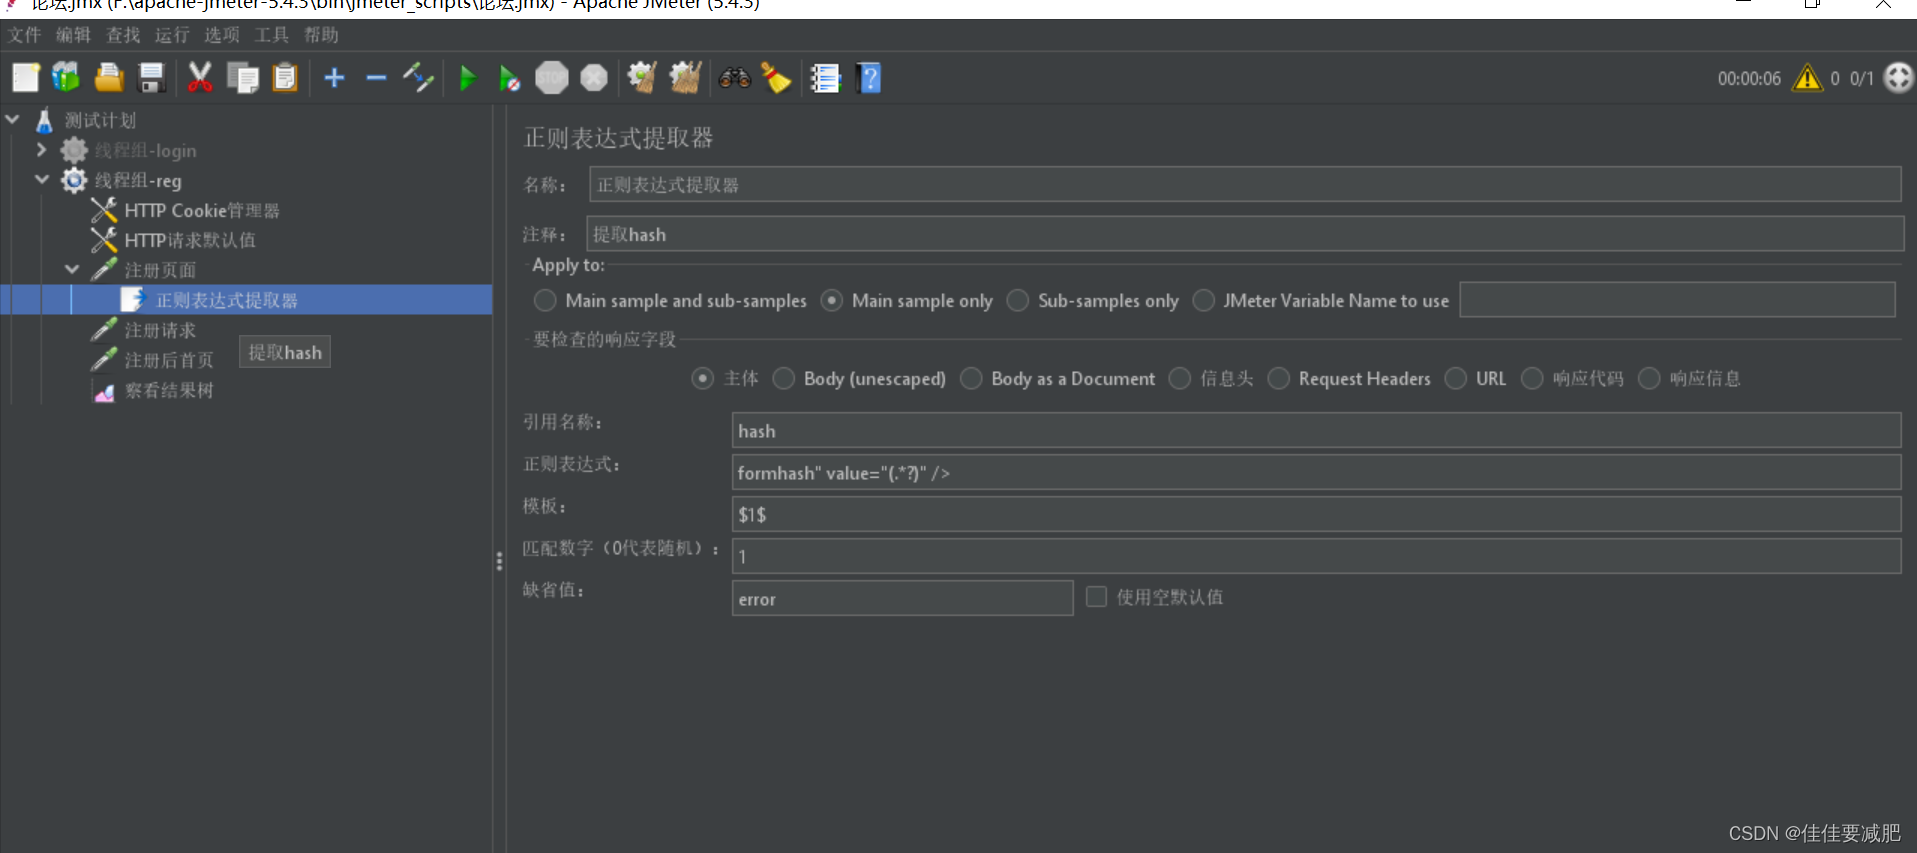The width and height of the screenshot is (1917, 853).
Task: Click the Shutdown round icon
Action: pyautogui.click(x=594, y=78)
